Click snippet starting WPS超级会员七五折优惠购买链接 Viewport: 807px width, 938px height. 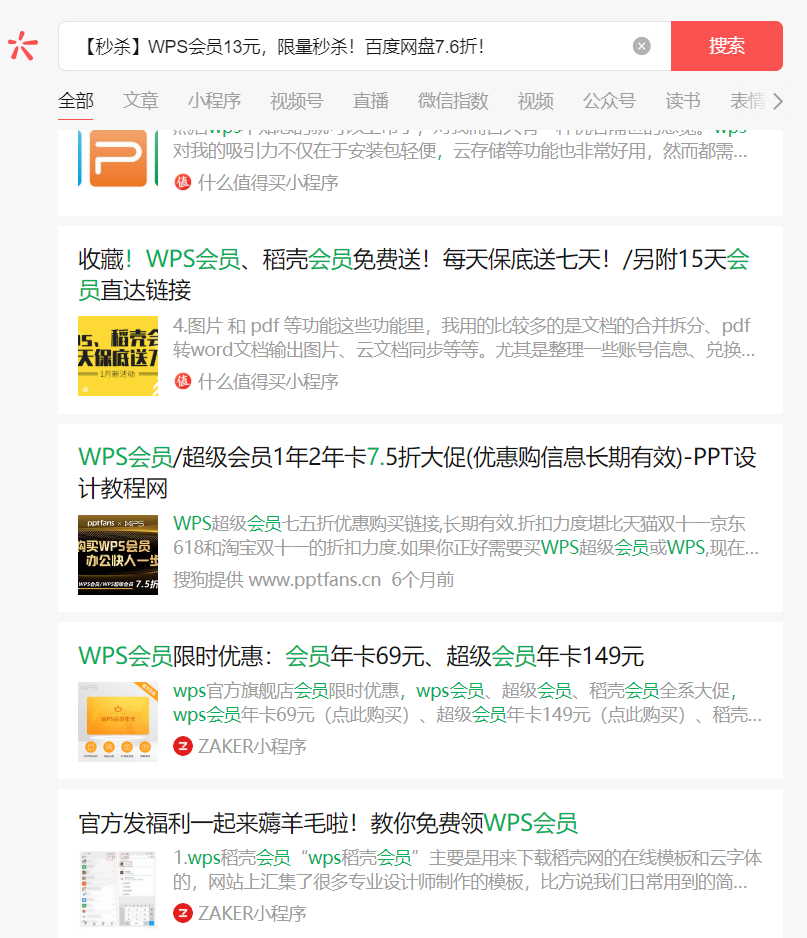pos(466,535)
